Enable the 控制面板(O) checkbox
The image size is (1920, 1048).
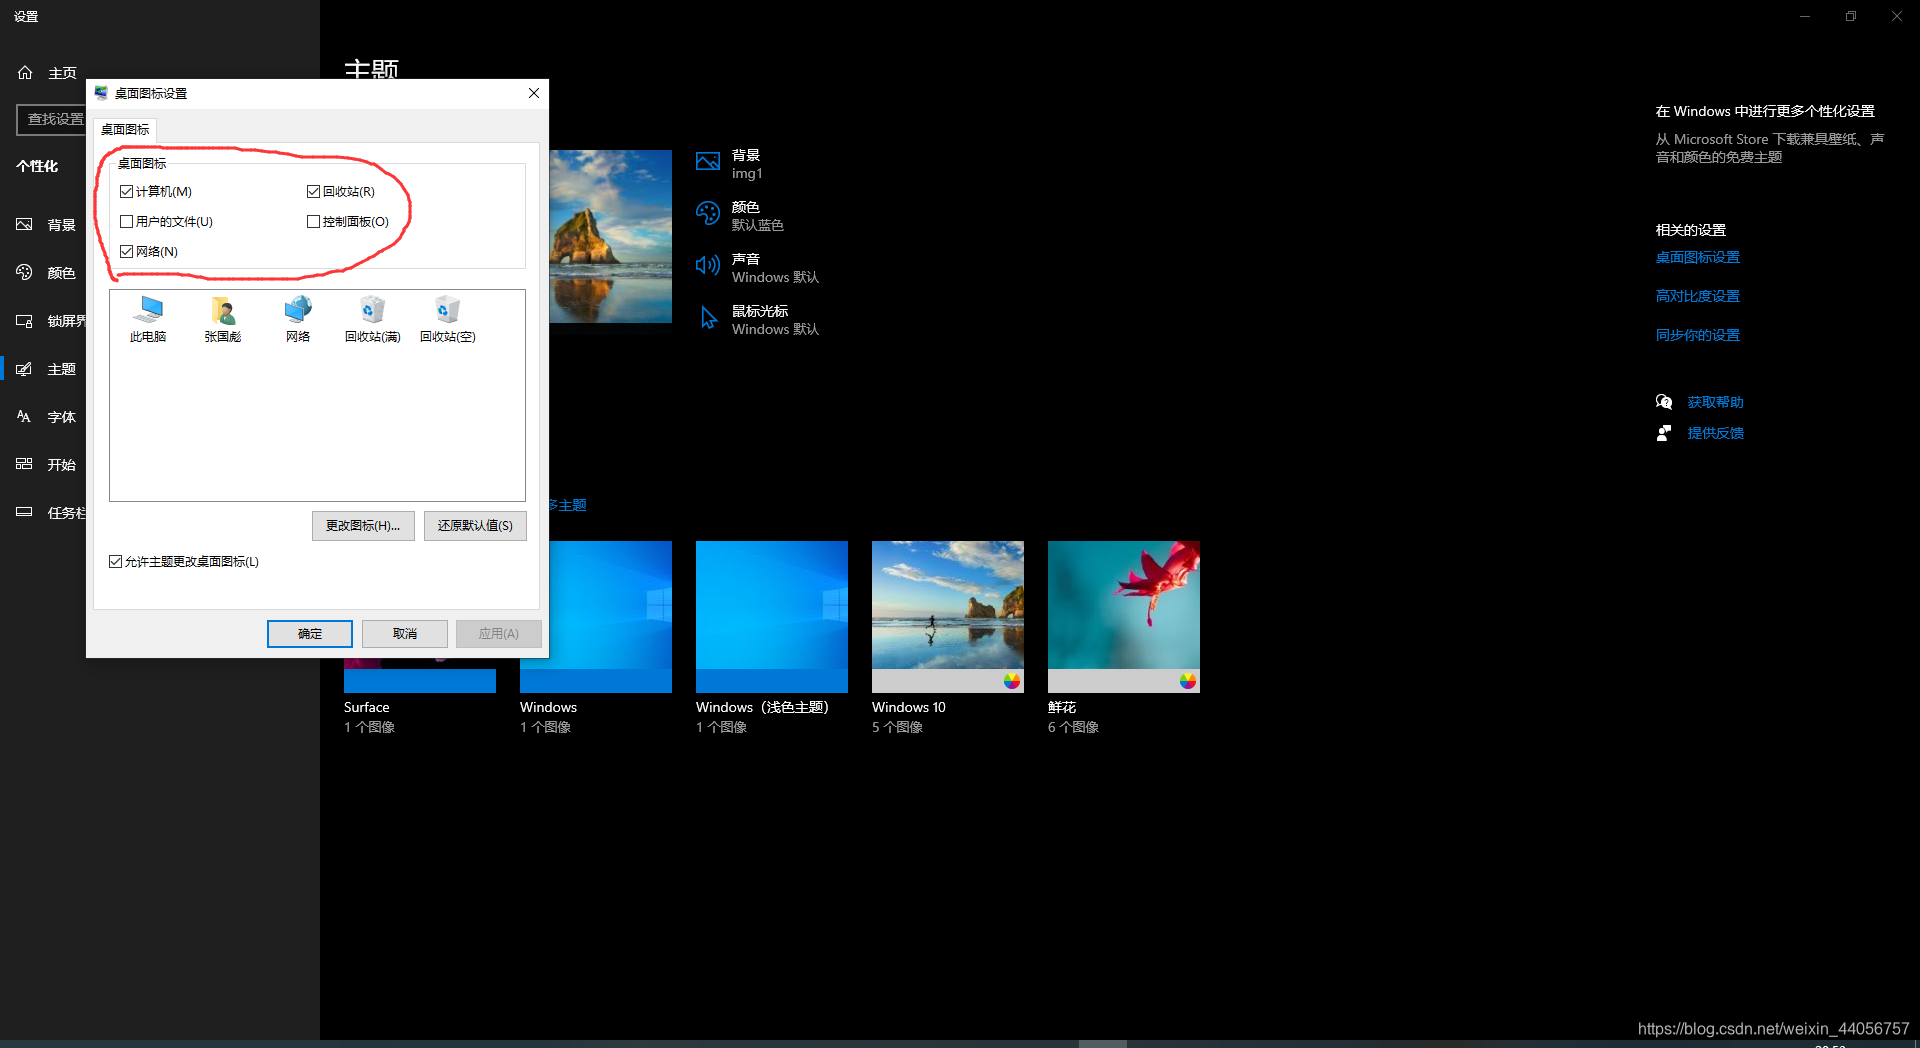(313, 222)
